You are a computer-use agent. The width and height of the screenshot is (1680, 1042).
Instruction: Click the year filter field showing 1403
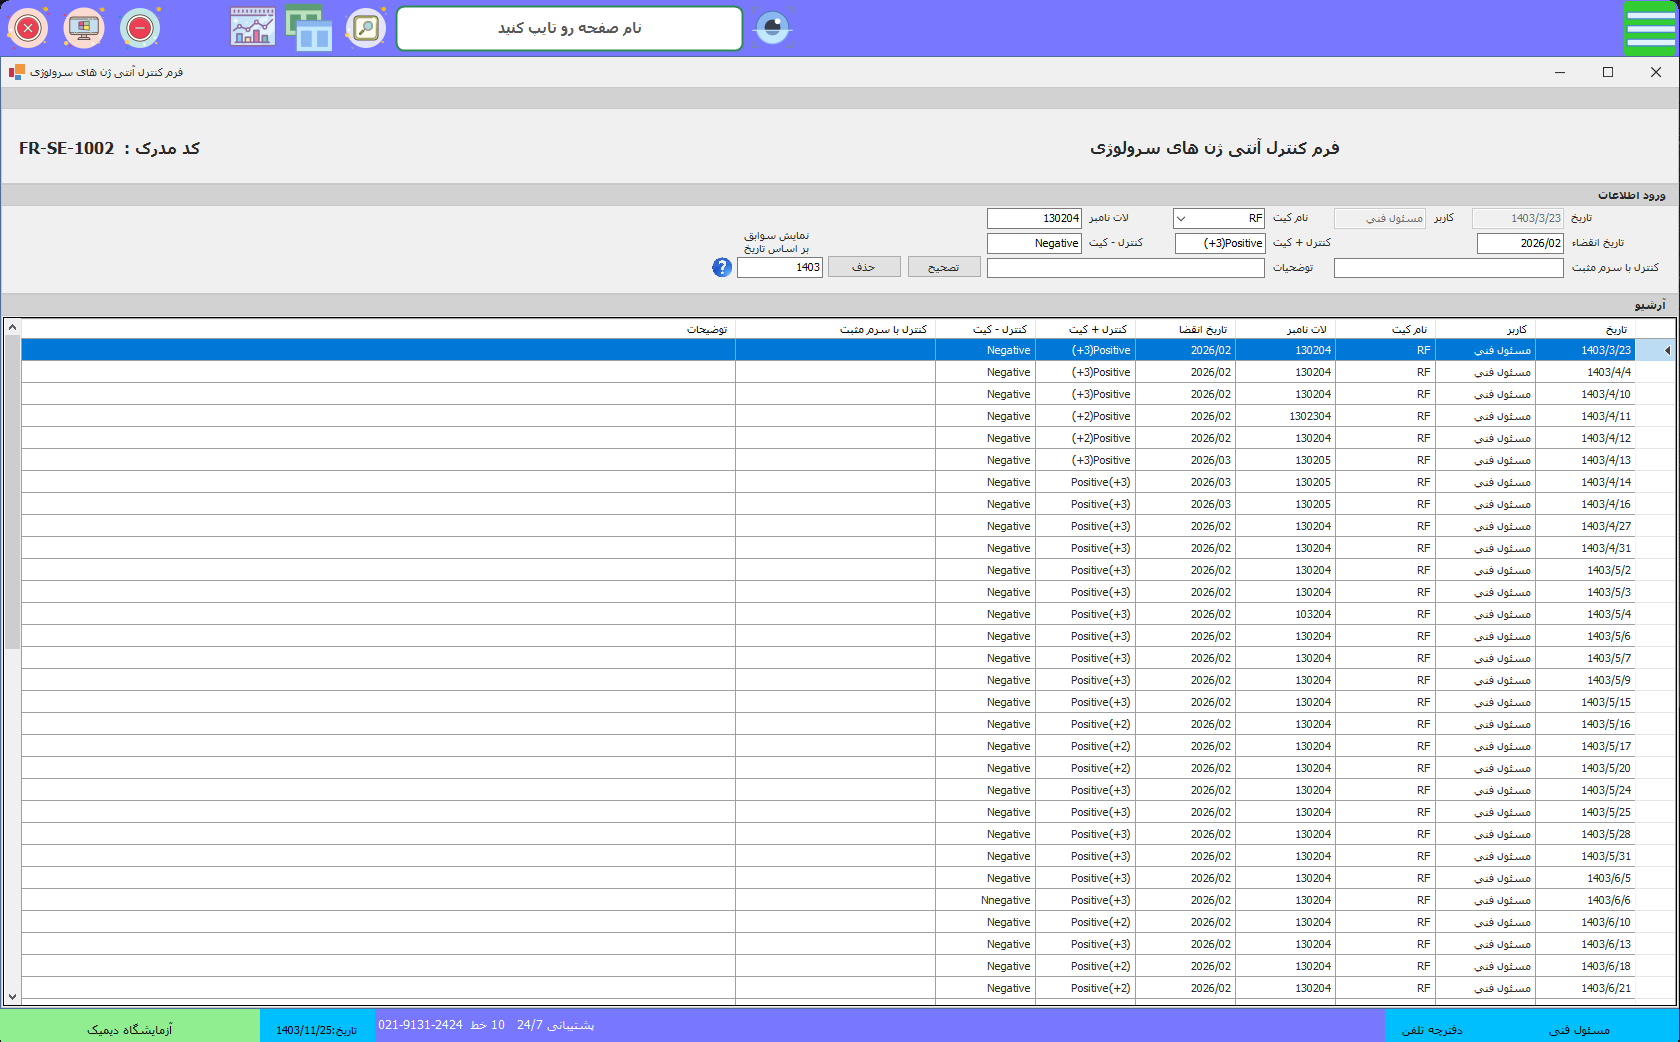tap(780, 267)
